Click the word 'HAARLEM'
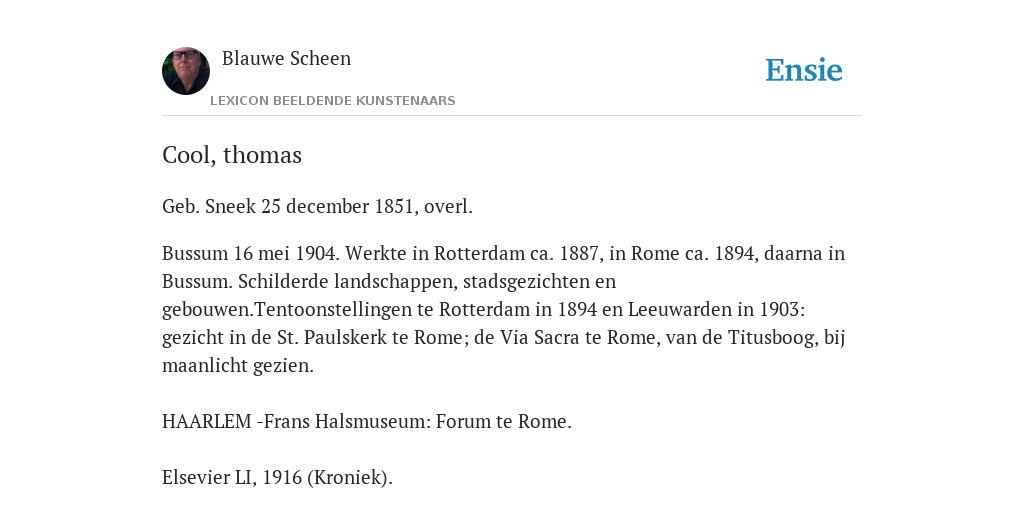Screen dimensions: 1024x512 [x=206, y=421]
